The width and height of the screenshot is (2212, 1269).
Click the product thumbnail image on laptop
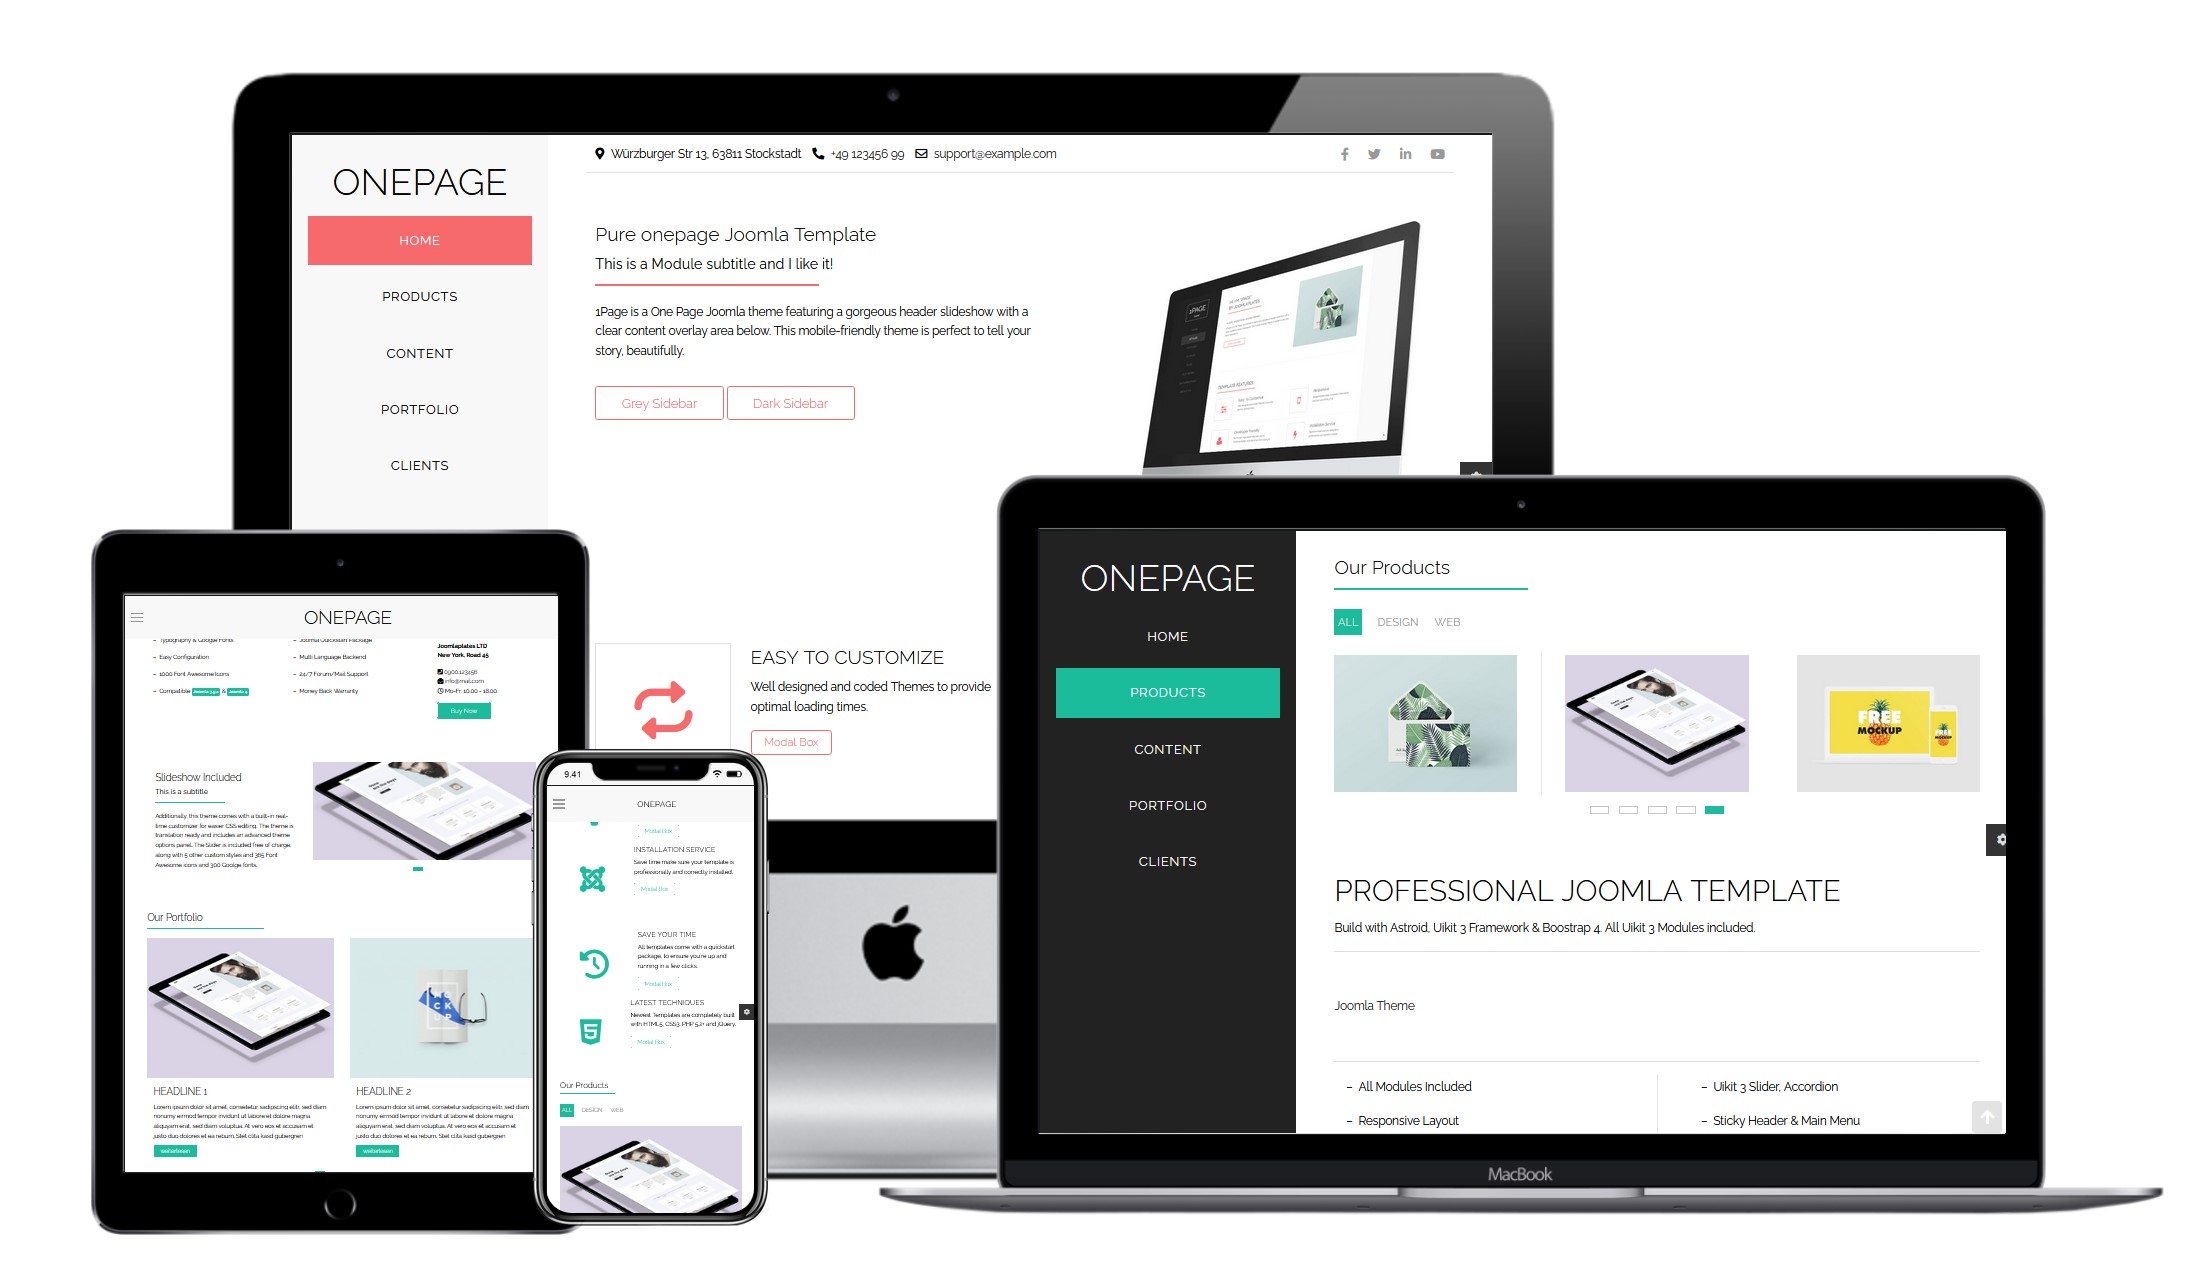(x=1424, y=722)
